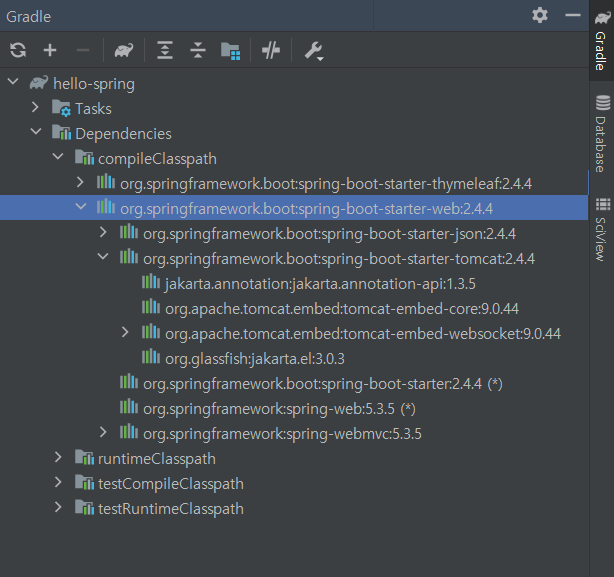Click the compileClasspath folder icon
Screen dimensions: 614x577
(x=84, y=157)
